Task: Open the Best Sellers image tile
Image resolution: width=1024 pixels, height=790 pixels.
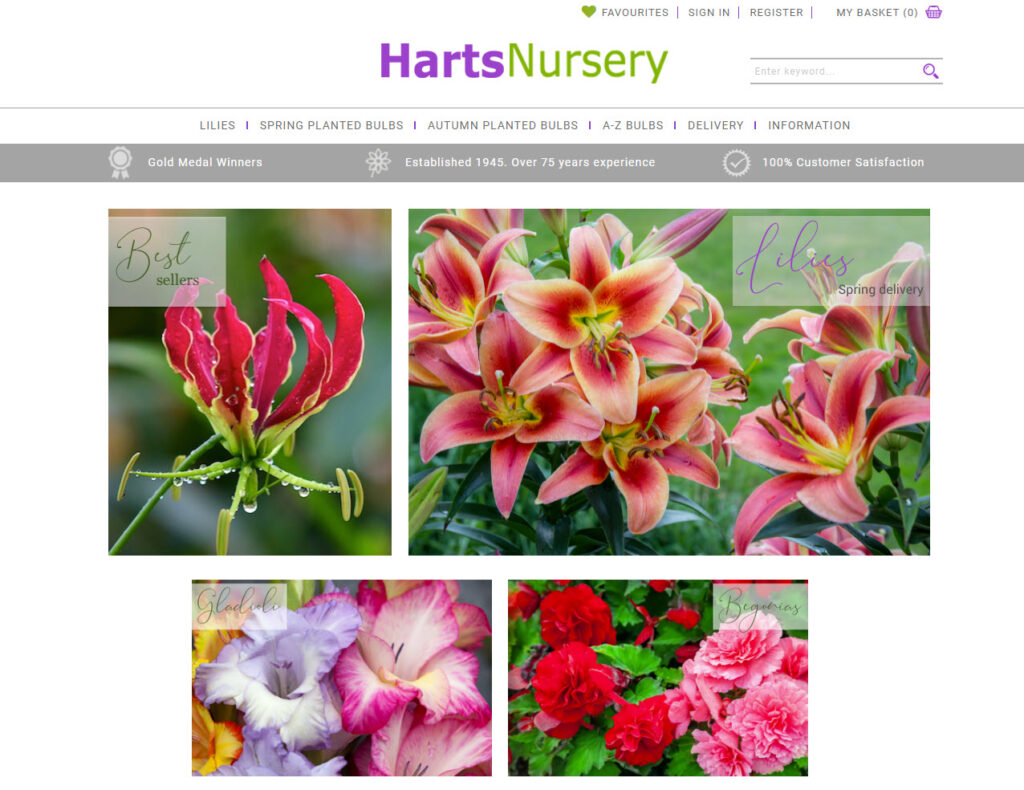Action: [x=250, y=382]
